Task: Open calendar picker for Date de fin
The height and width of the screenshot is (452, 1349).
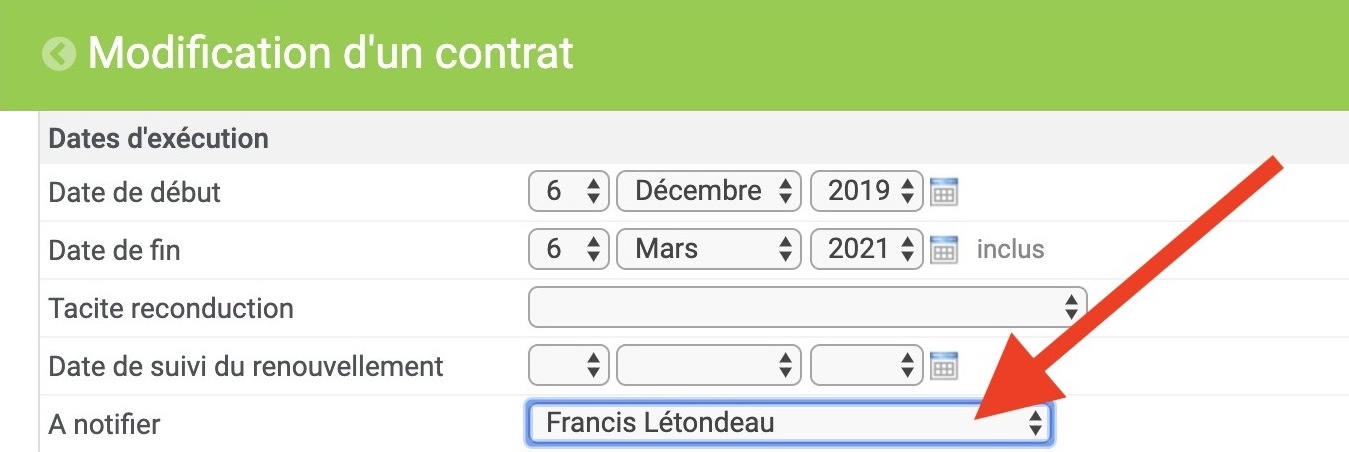Action: click(944, 249)
